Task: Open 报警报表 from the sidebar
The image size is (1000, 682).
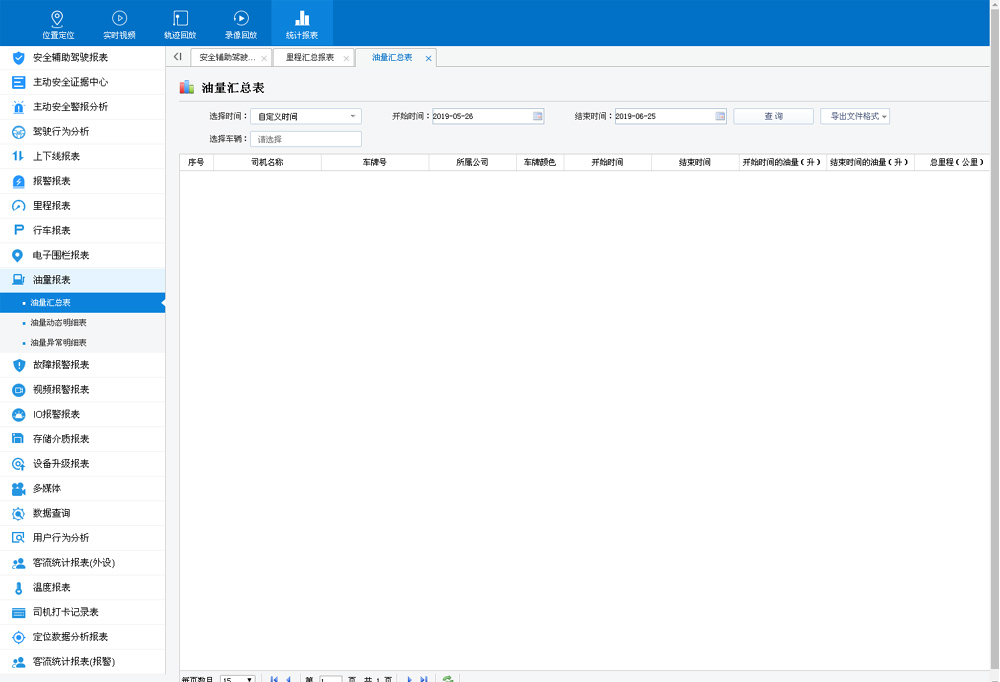Action: 51,181
